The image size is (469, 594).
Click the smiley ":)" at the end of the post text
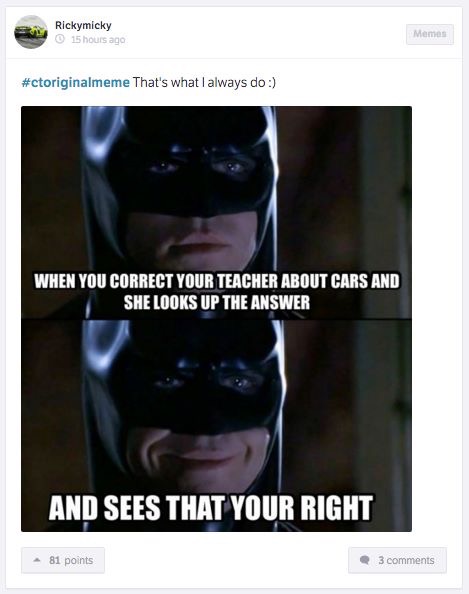(x=272, y=82)
